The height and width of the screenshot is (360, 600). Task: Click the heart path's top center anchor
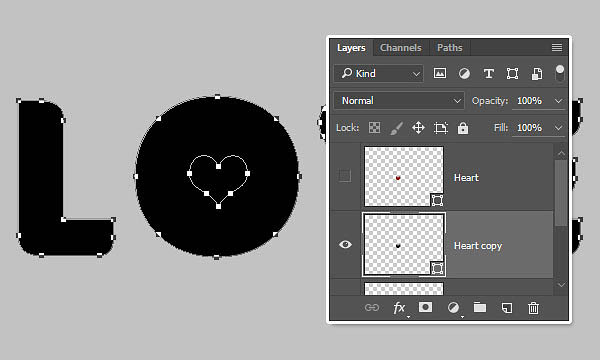point(218,166)
